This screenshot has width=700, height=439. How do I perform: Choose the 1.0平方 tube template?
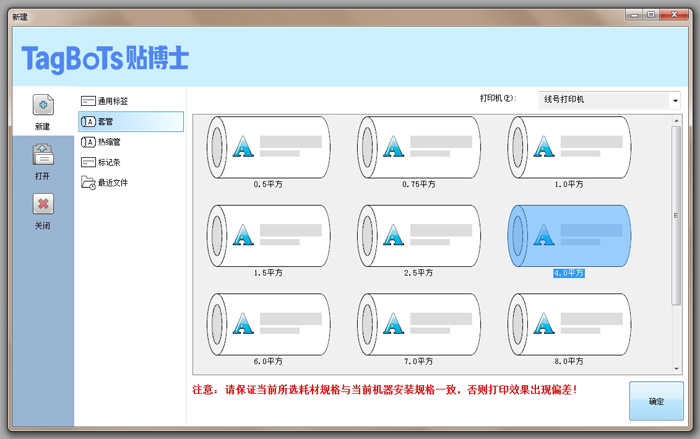[x=569, y=147]
